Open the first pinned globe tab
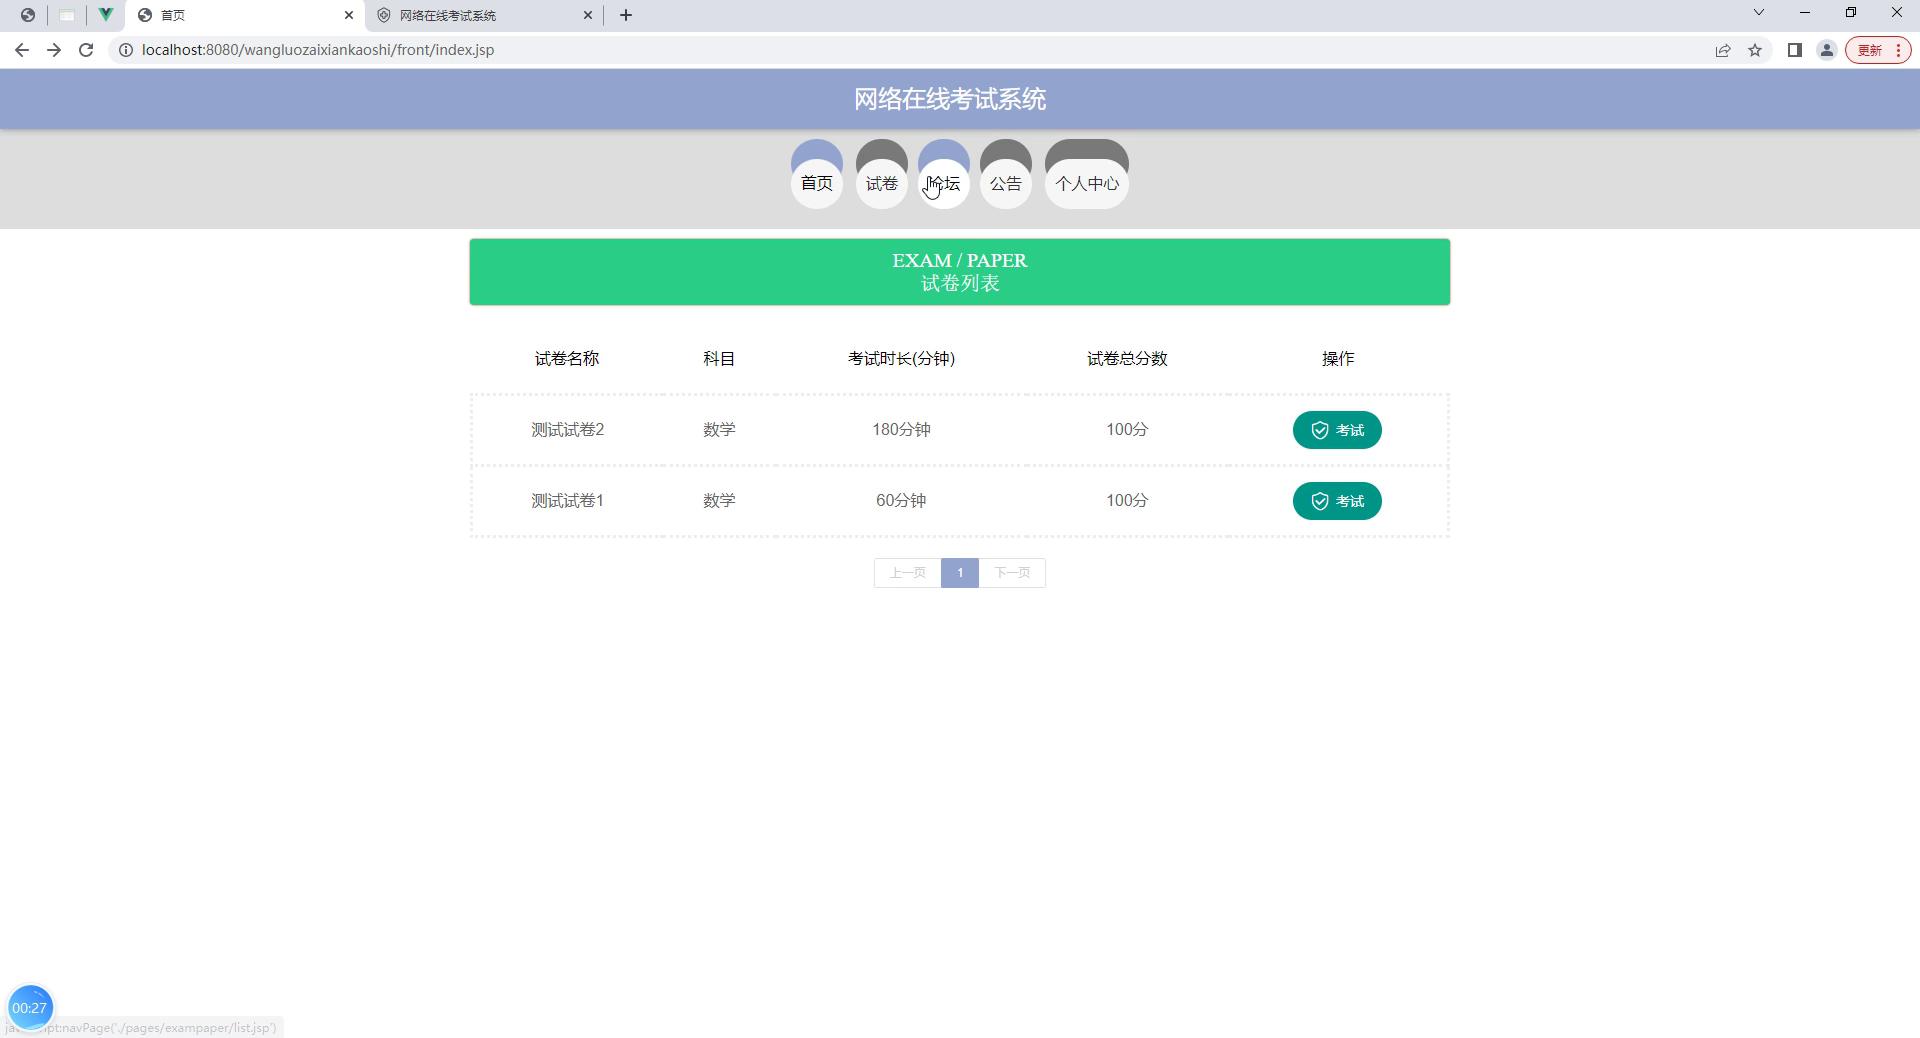 (x=28, y=15)
